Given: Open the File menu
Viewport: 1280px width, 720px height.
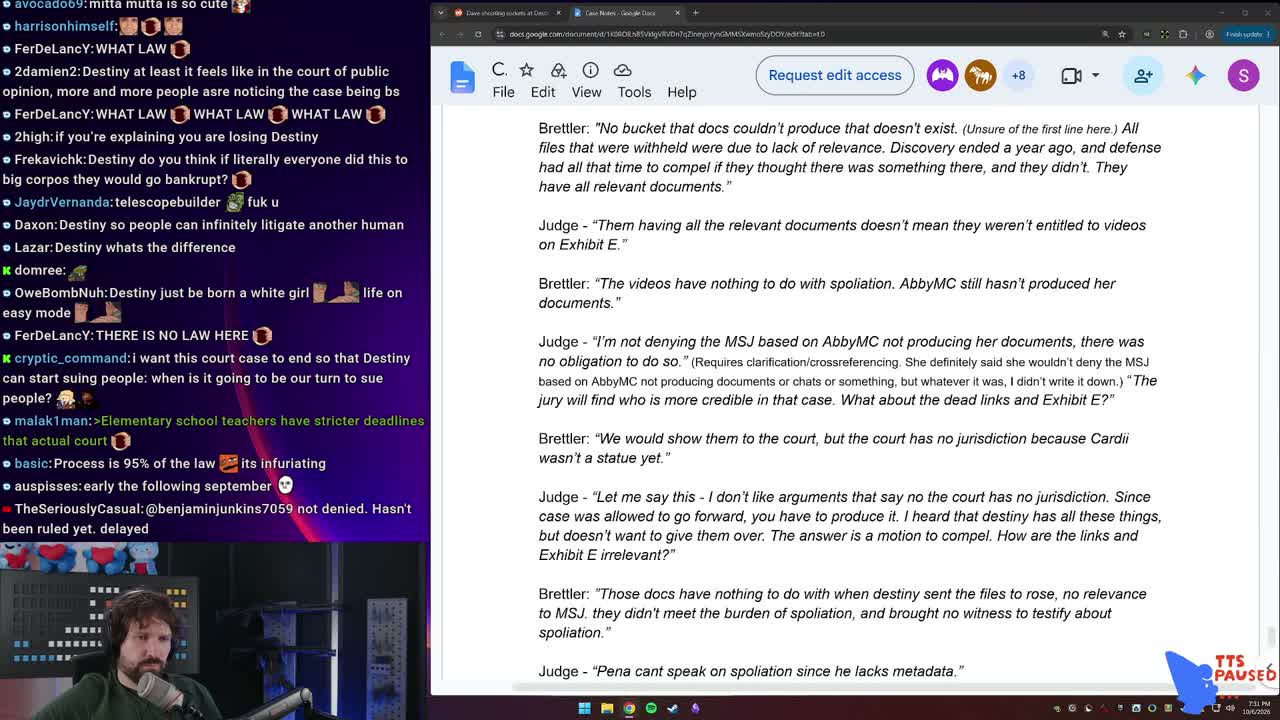Looking at the screenshot, I should (x=503, y=92).
